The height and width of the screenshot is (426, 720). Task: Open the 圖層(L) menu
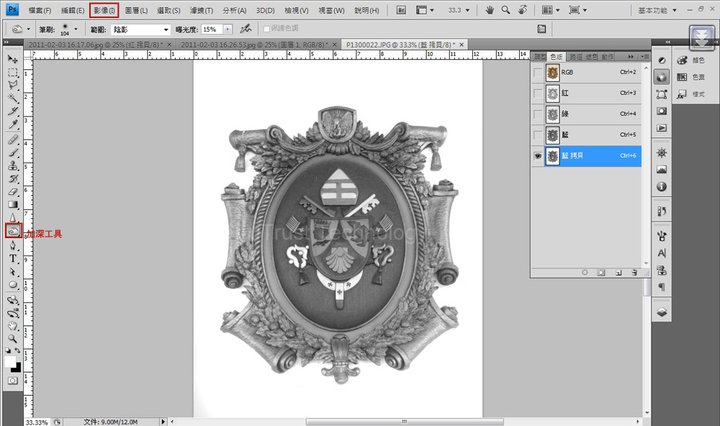pos(136,10)
